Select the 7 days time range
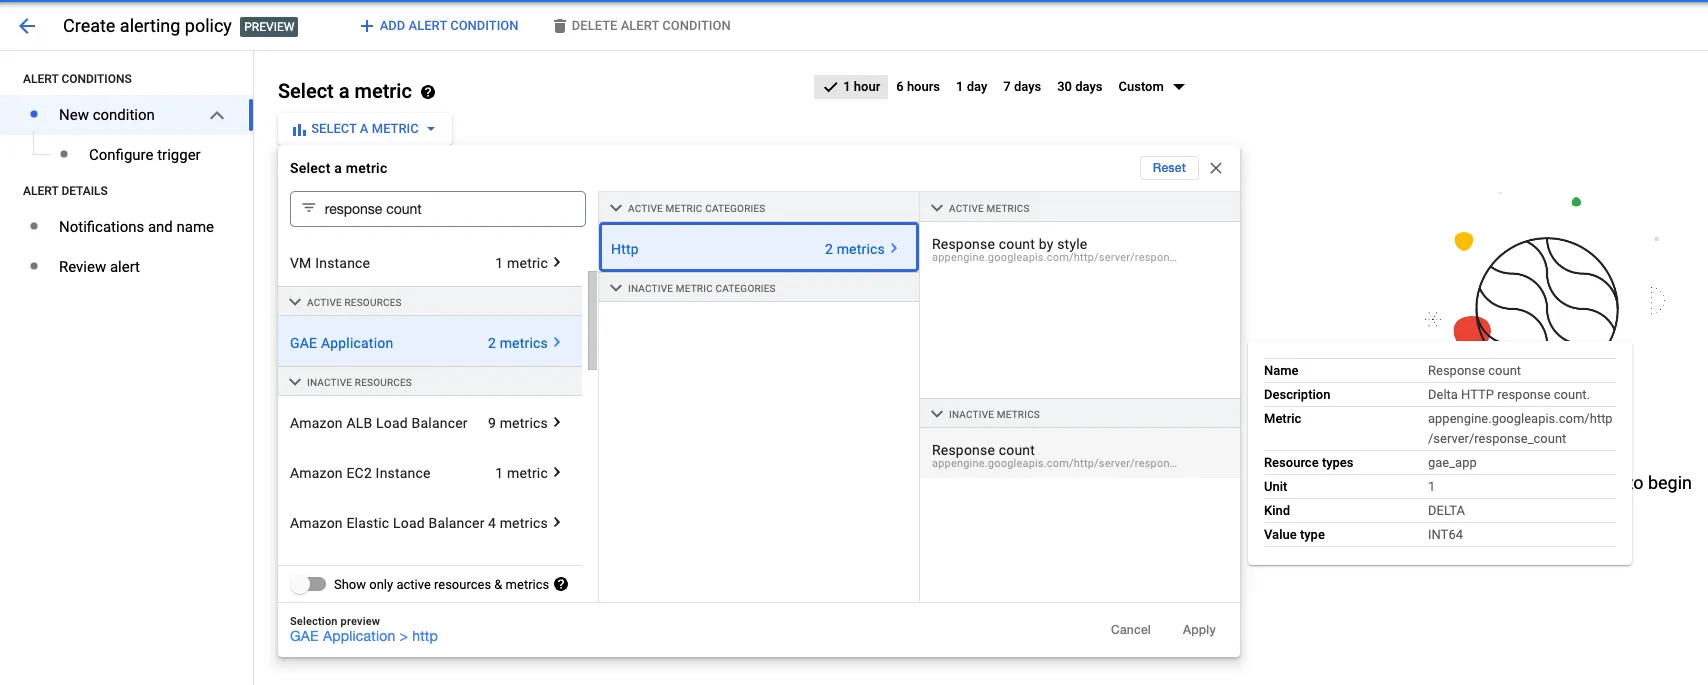Viewport: 1708px width, 685px height. 1021,87
